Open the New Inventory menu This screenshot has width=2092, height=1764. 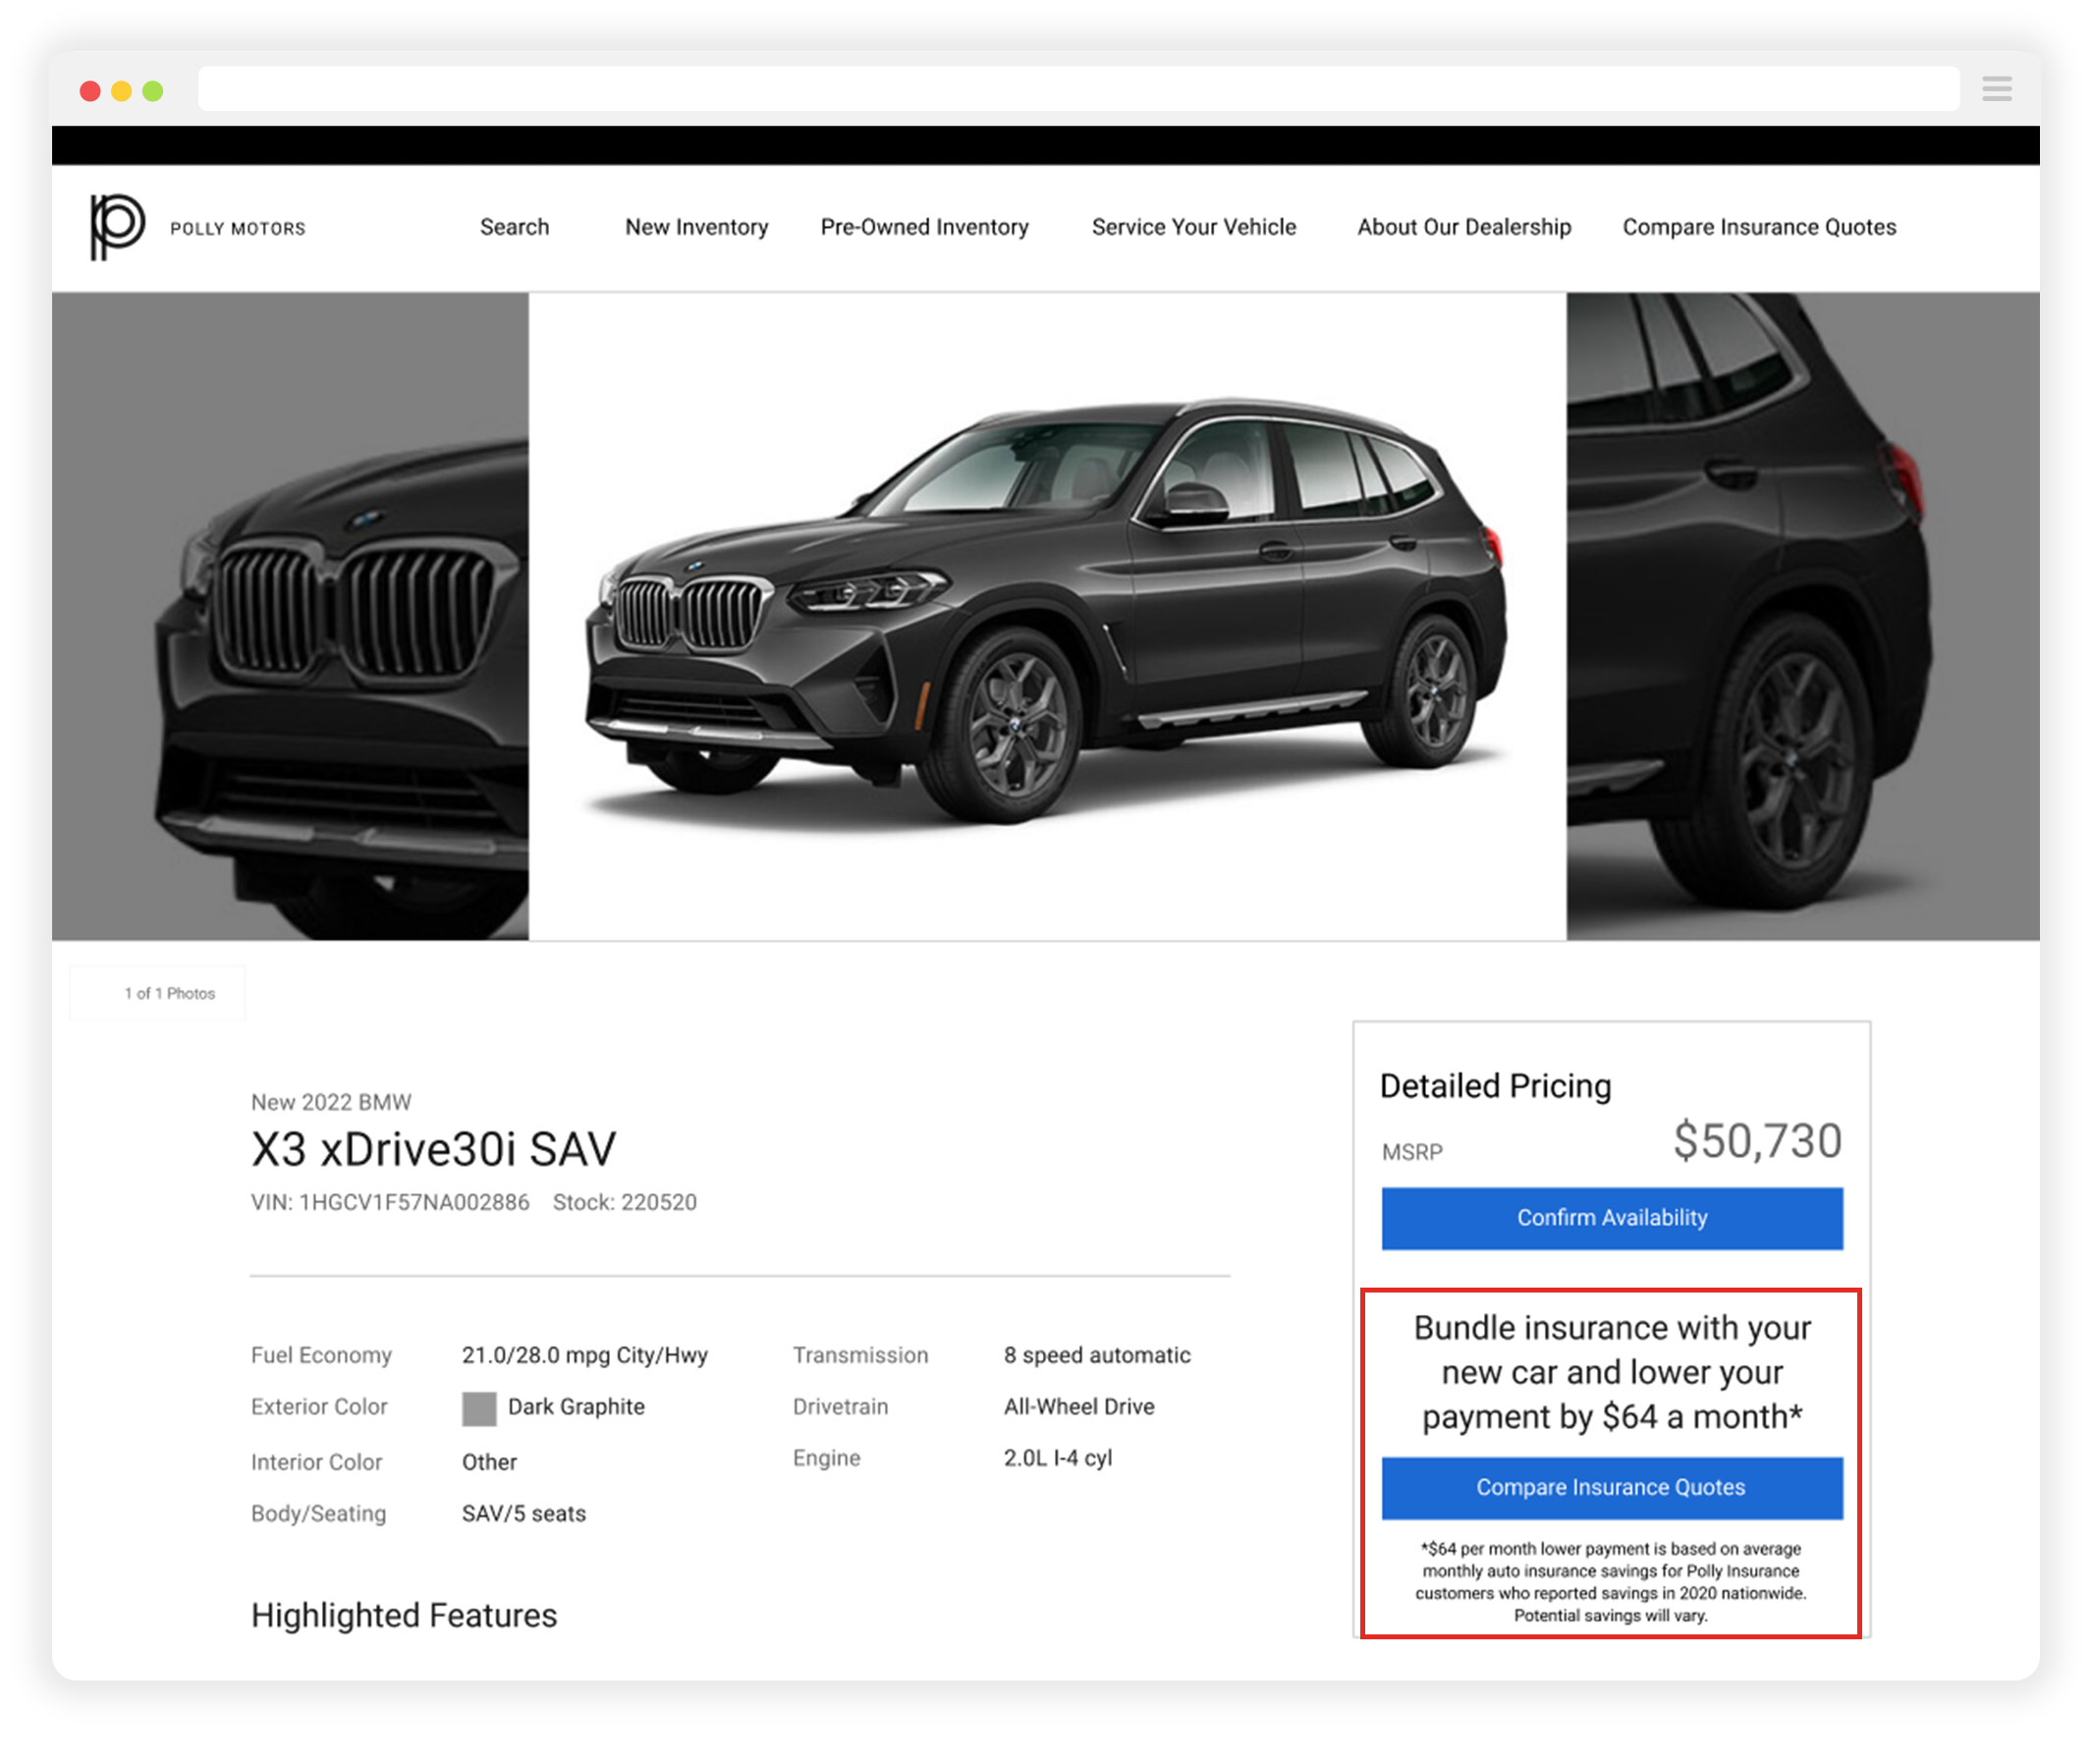tap(696, 227)
